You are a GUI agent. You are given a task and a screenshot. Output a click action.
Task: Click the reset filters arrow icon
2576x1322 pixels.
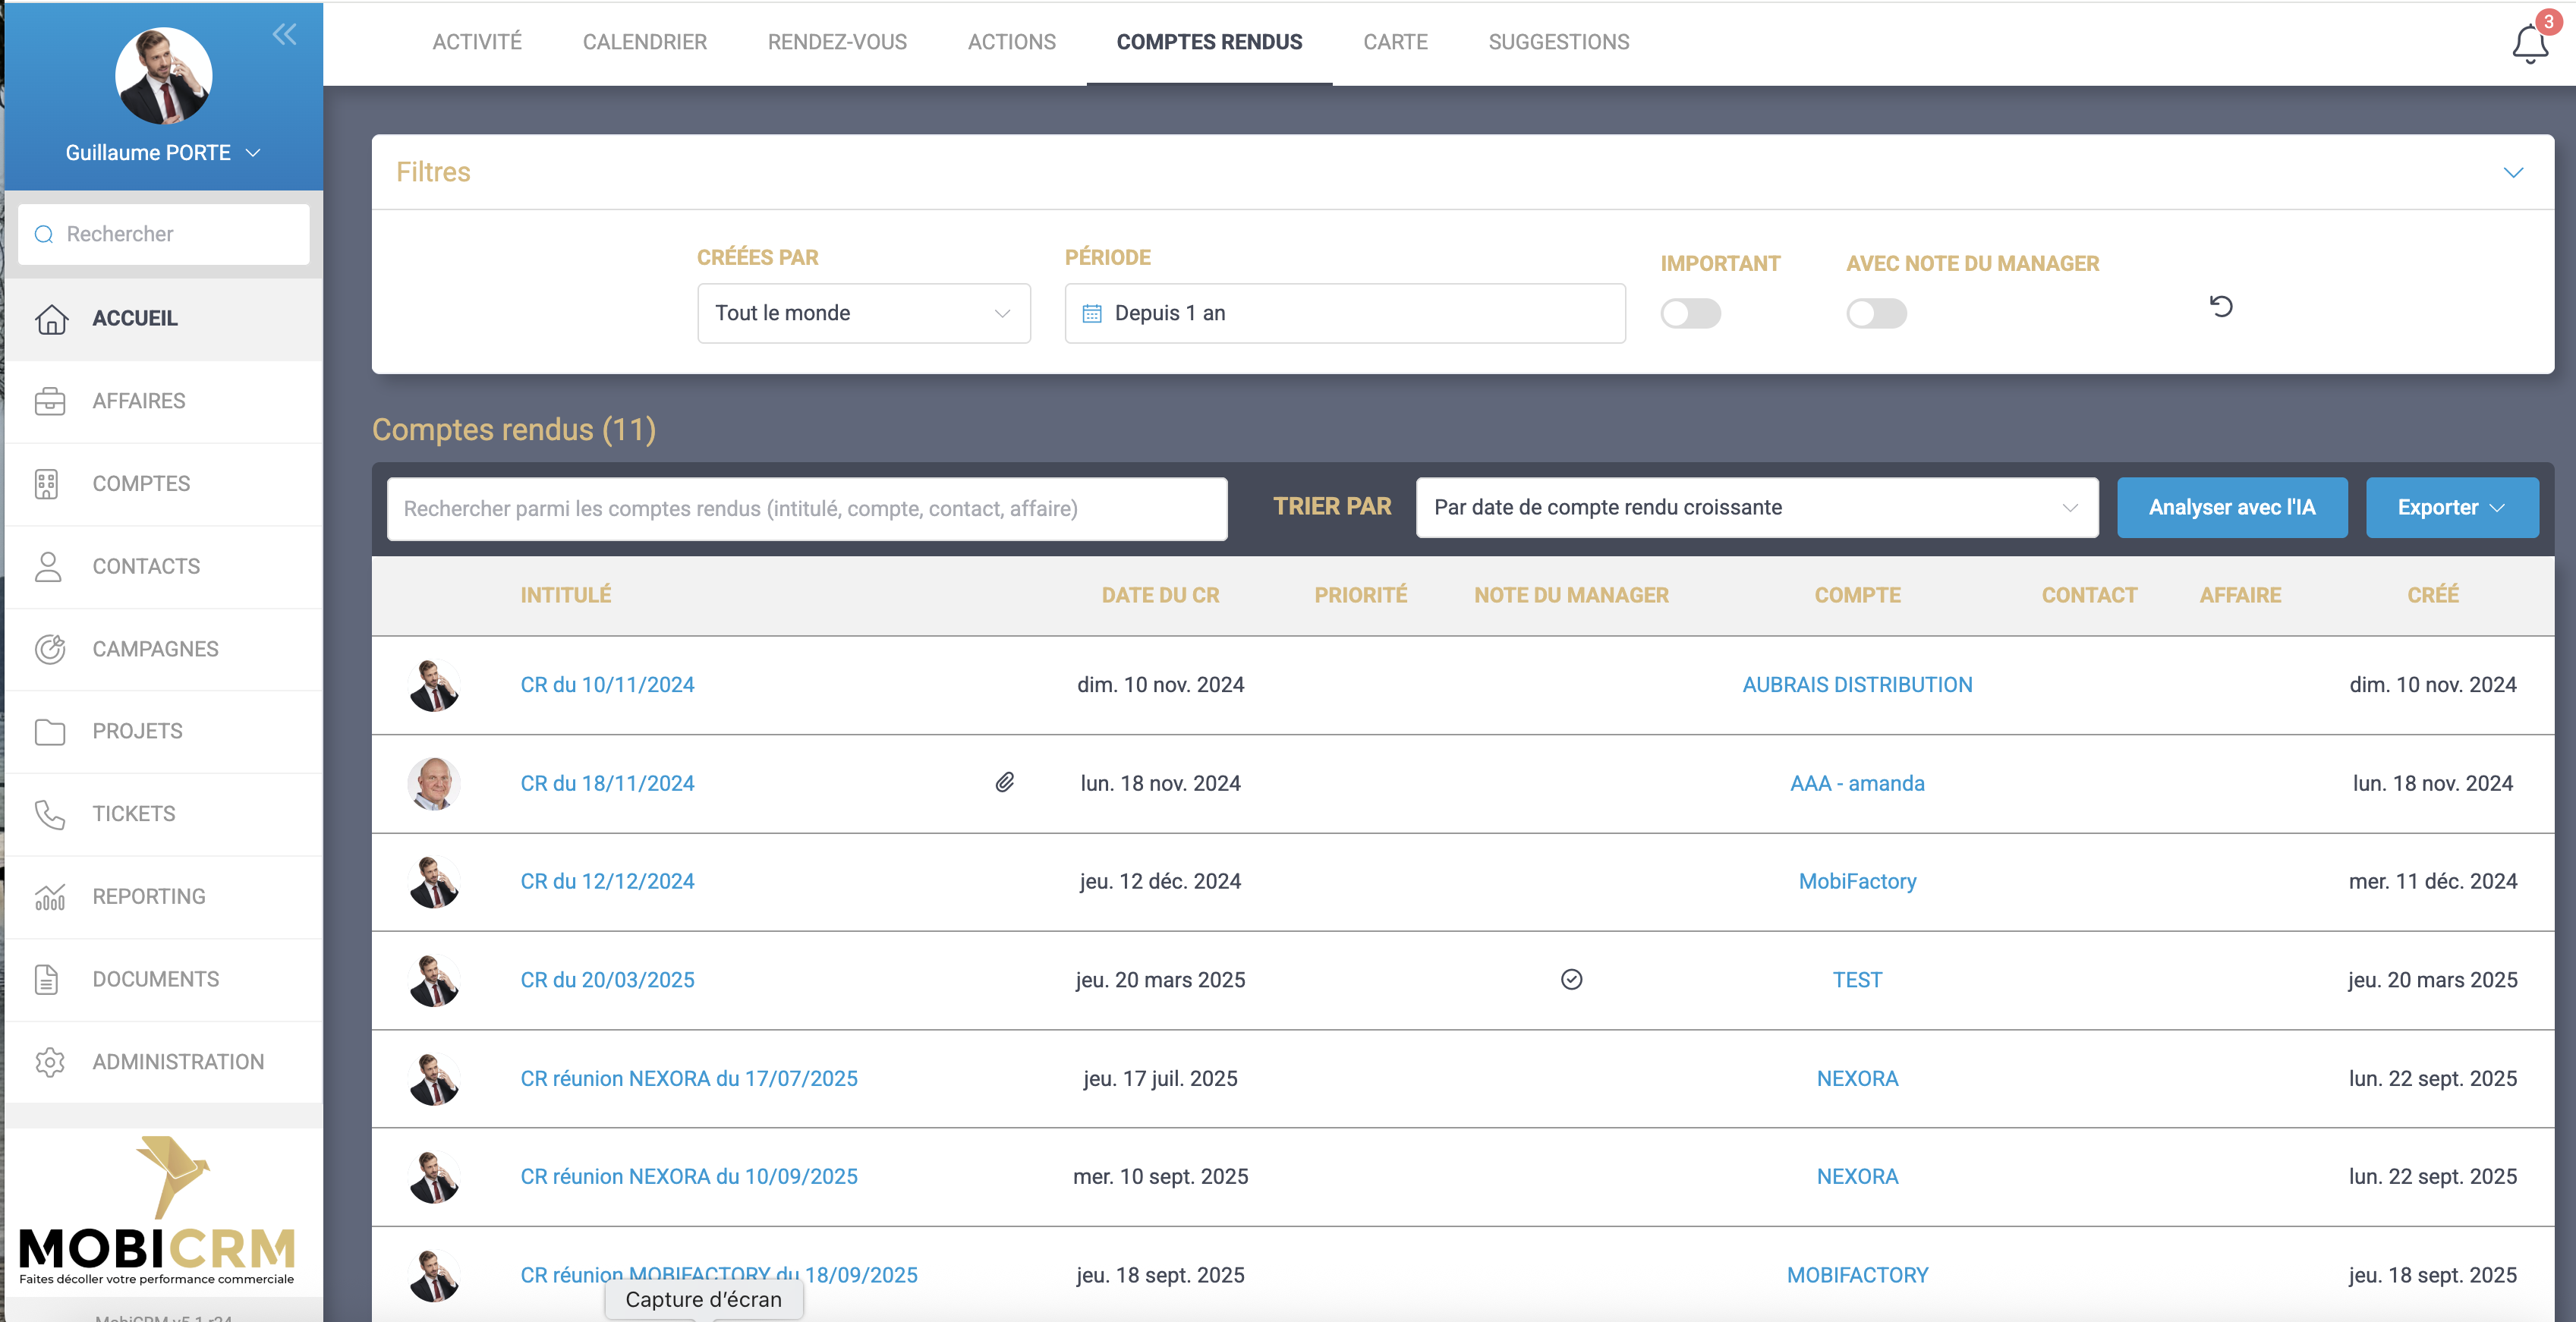click(x=2221, y=306)
